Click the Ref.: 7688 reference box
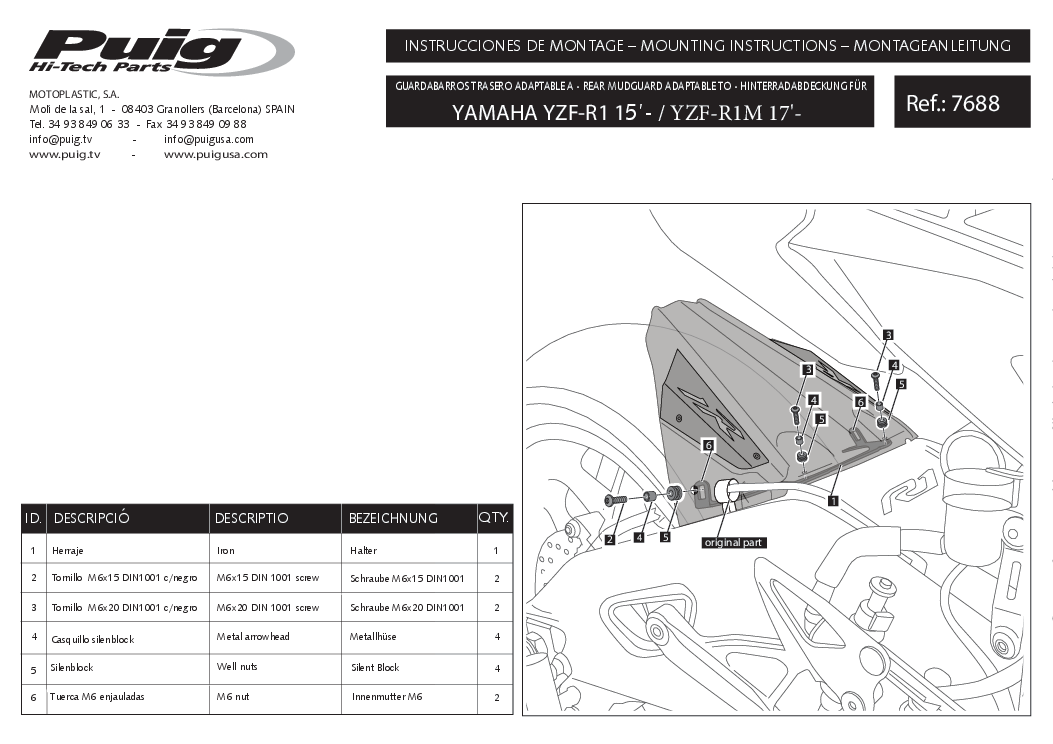The height and width of the screenshot is (744, 1053). tap(962, 101)
